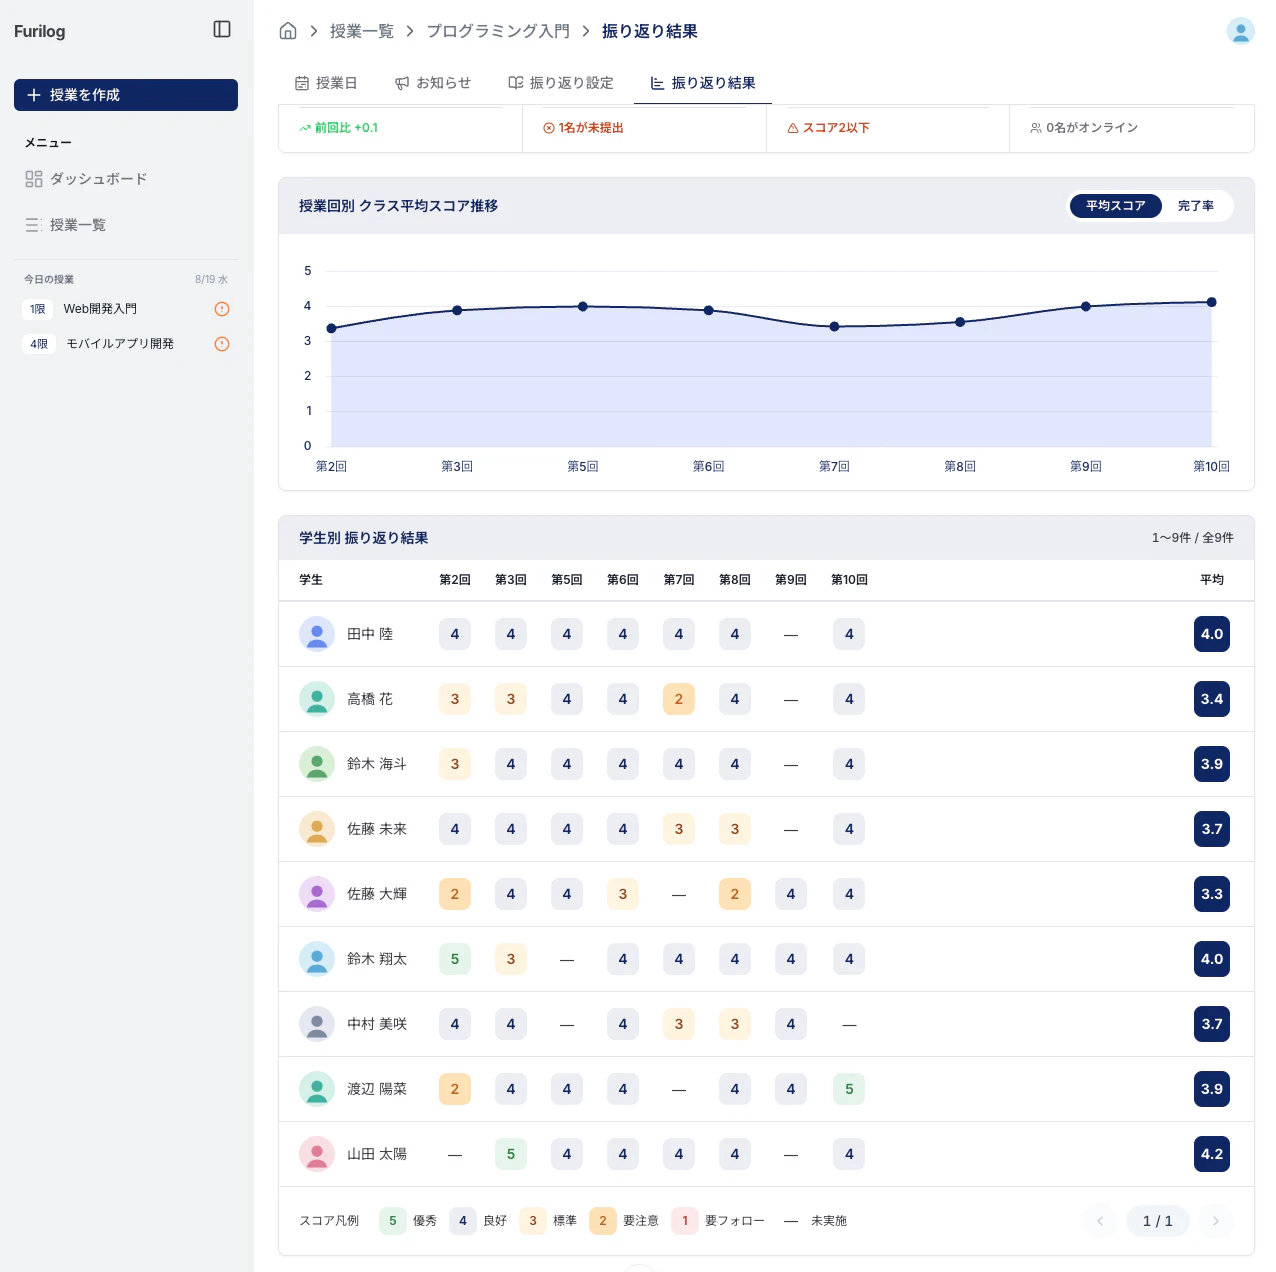This screenshot has width=1276, height=1272.
Task: Switch chart to 平均スコア view
Action: (1116, 206)
